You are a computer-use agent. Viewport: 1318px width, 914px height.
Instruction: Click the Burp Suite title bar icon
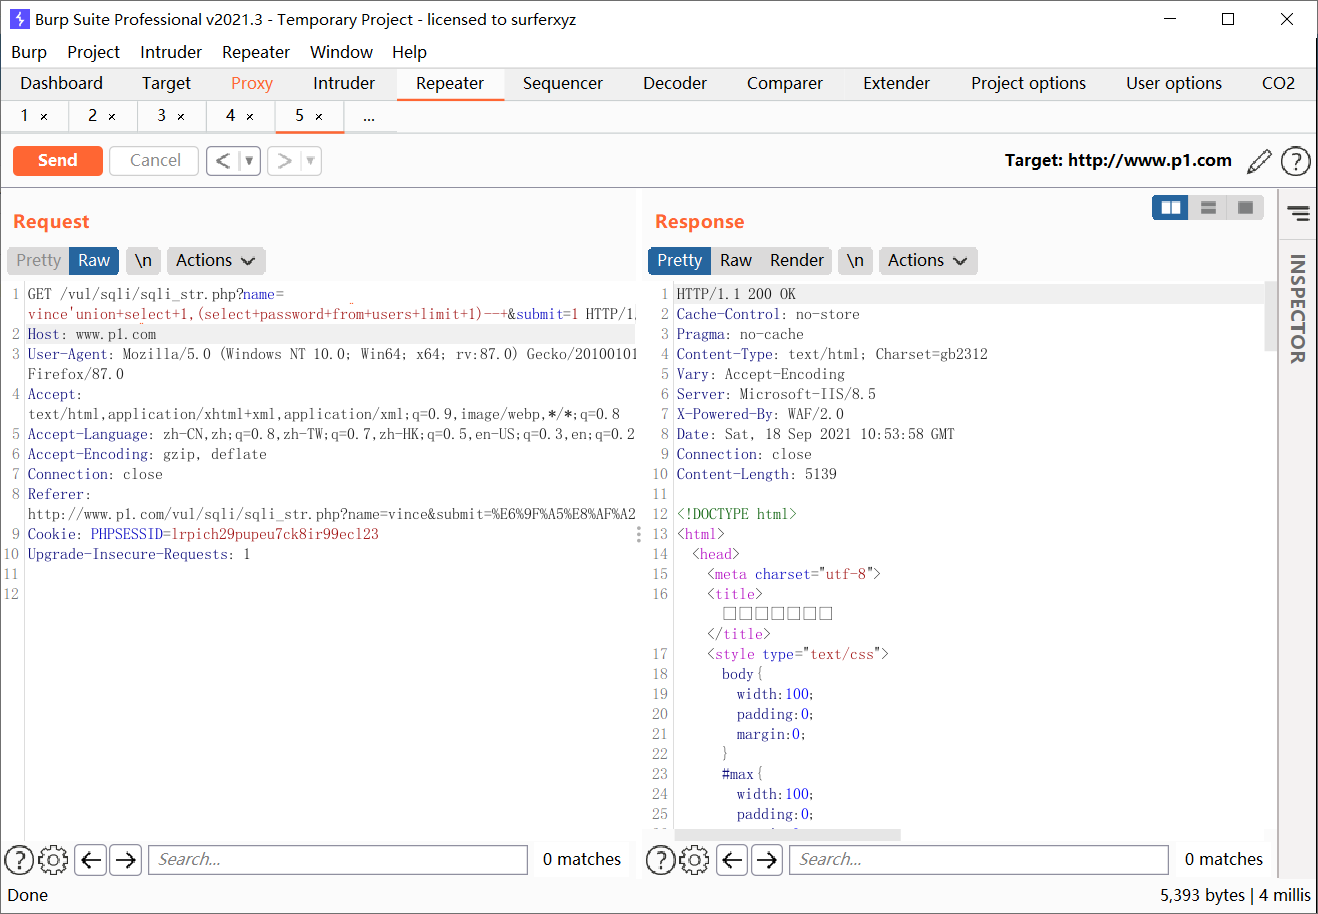point(19,19)
